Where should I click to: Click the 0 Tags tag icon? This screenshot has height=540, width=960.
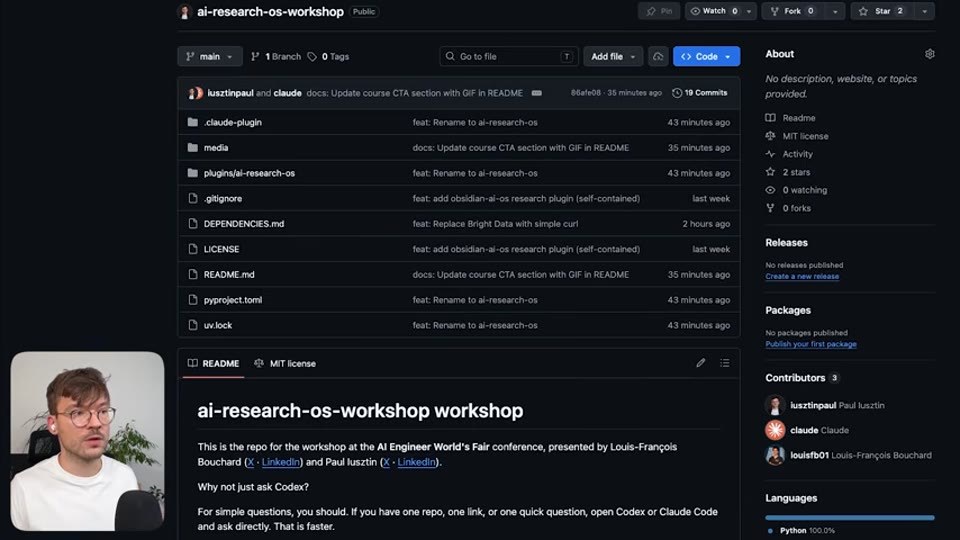click(x=312, y=56)
